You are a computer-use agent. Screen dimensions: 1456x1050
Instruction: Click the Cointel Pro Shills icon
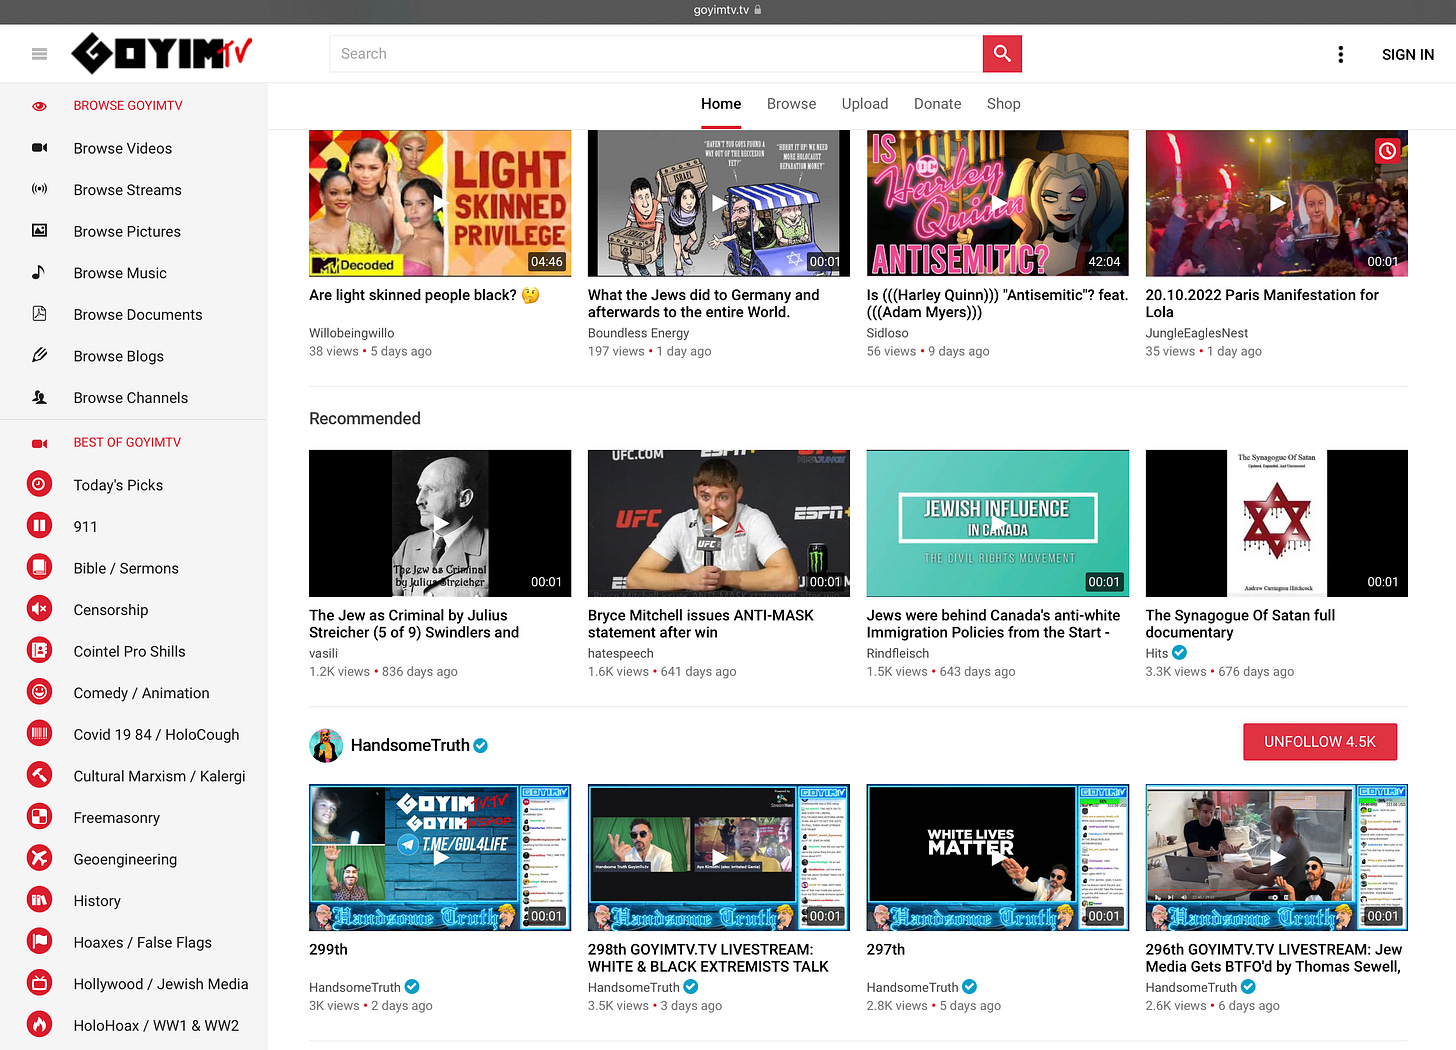[x=39, y=650]
